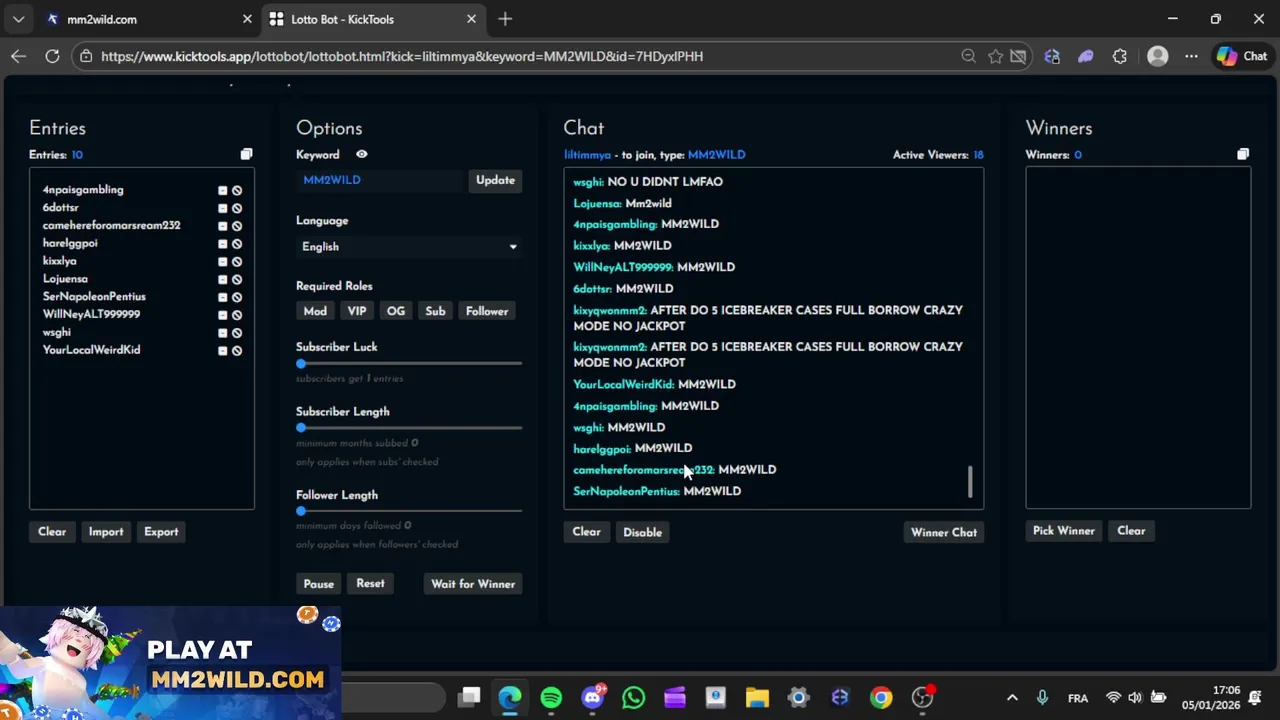
Task: Click the MM2WILD keyword input field
Action: 382,180
